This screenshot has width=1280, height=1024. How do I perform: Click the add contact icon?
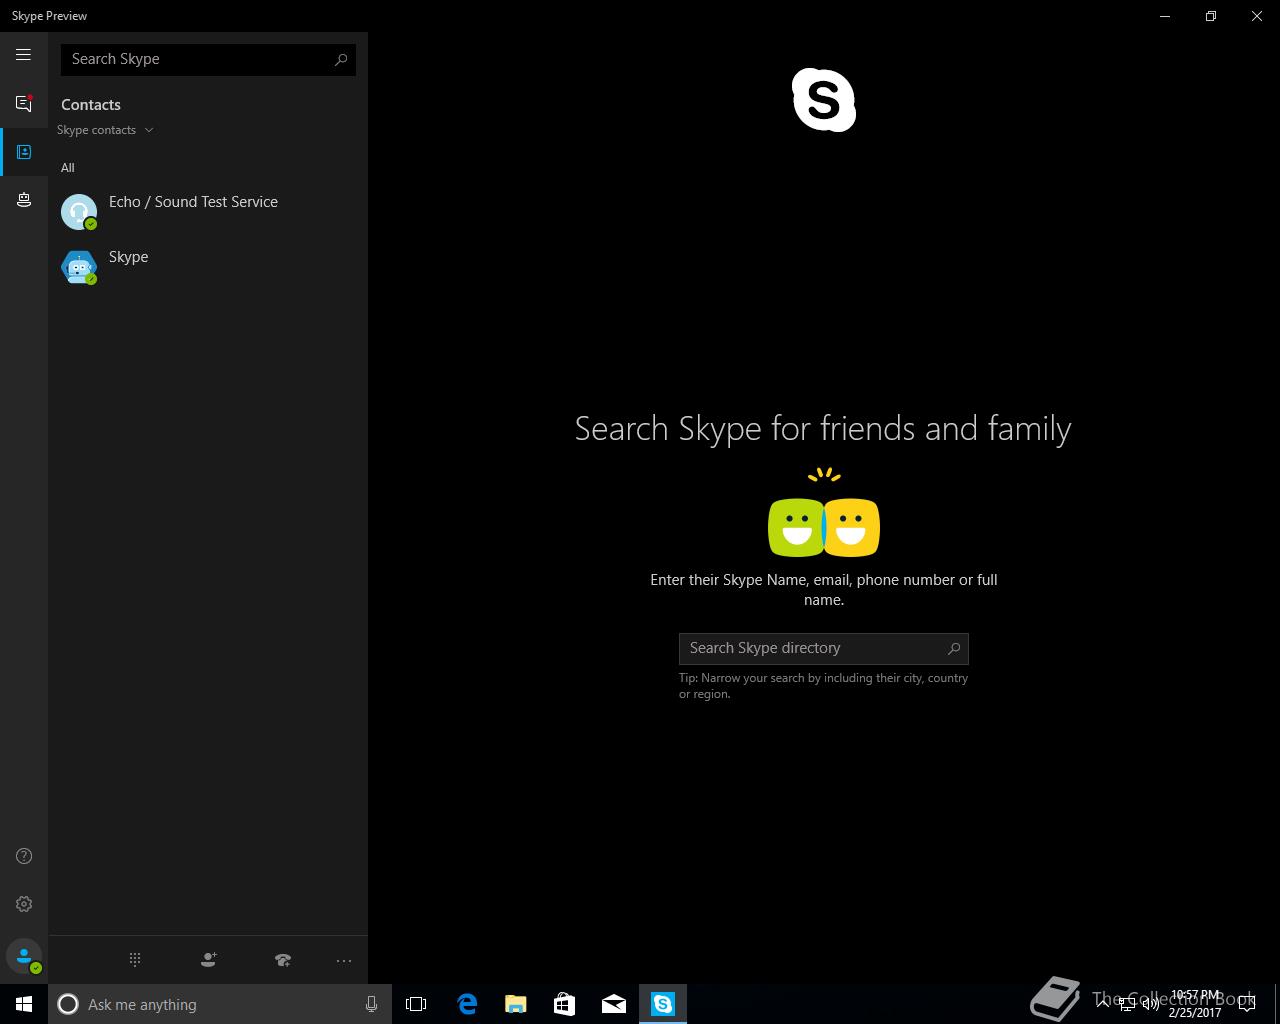[208, 960]
